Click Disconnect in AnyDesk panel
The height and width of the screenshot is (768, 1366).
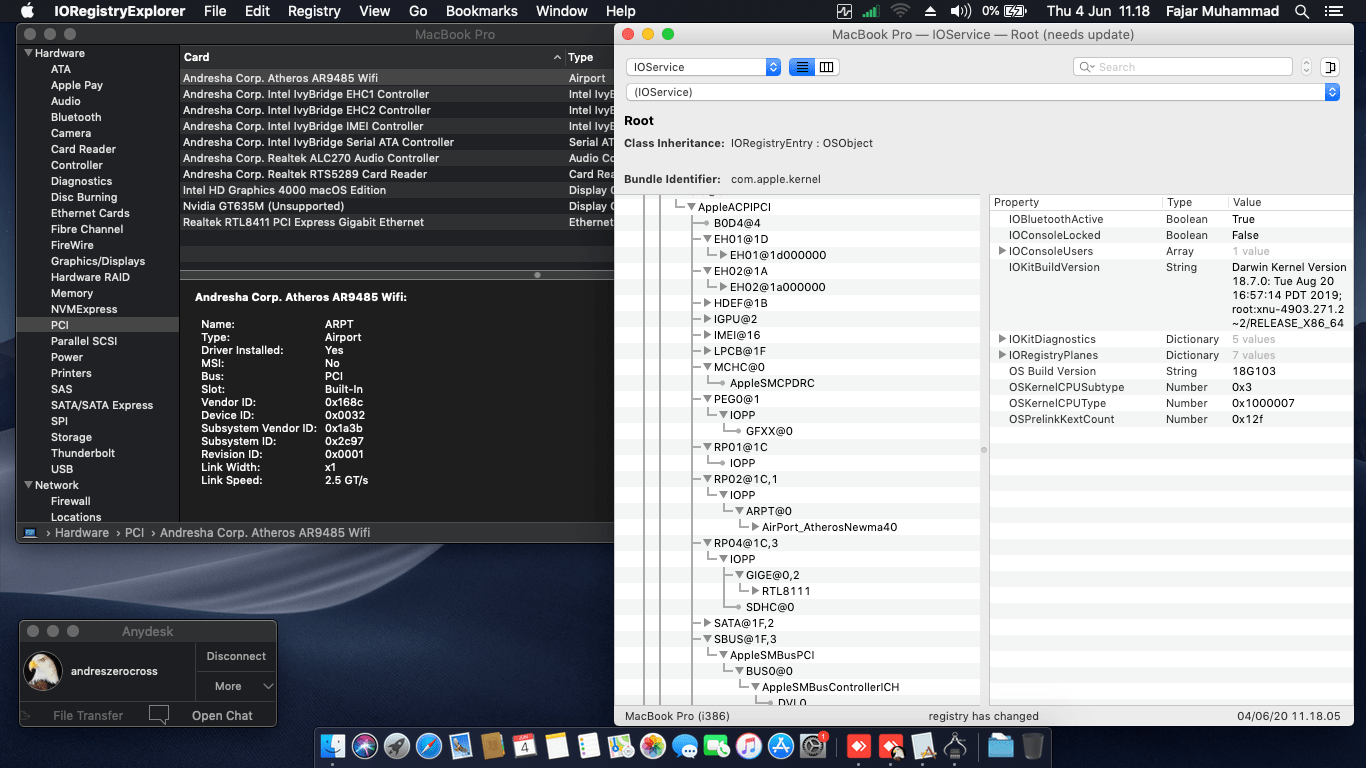click(x=236, y=656)
